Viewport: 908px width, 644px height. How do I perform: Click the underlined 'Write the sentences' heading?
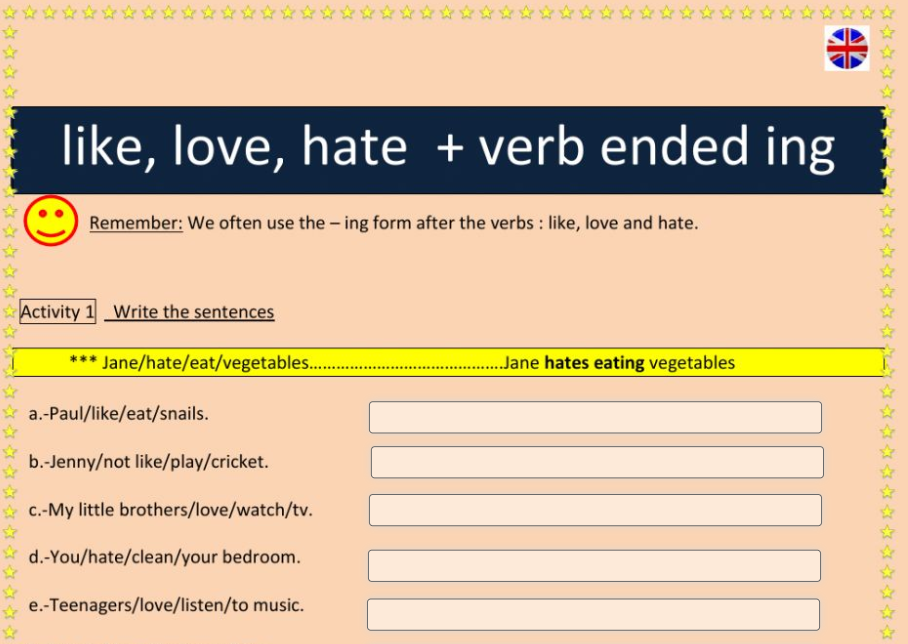click(193, 312)
